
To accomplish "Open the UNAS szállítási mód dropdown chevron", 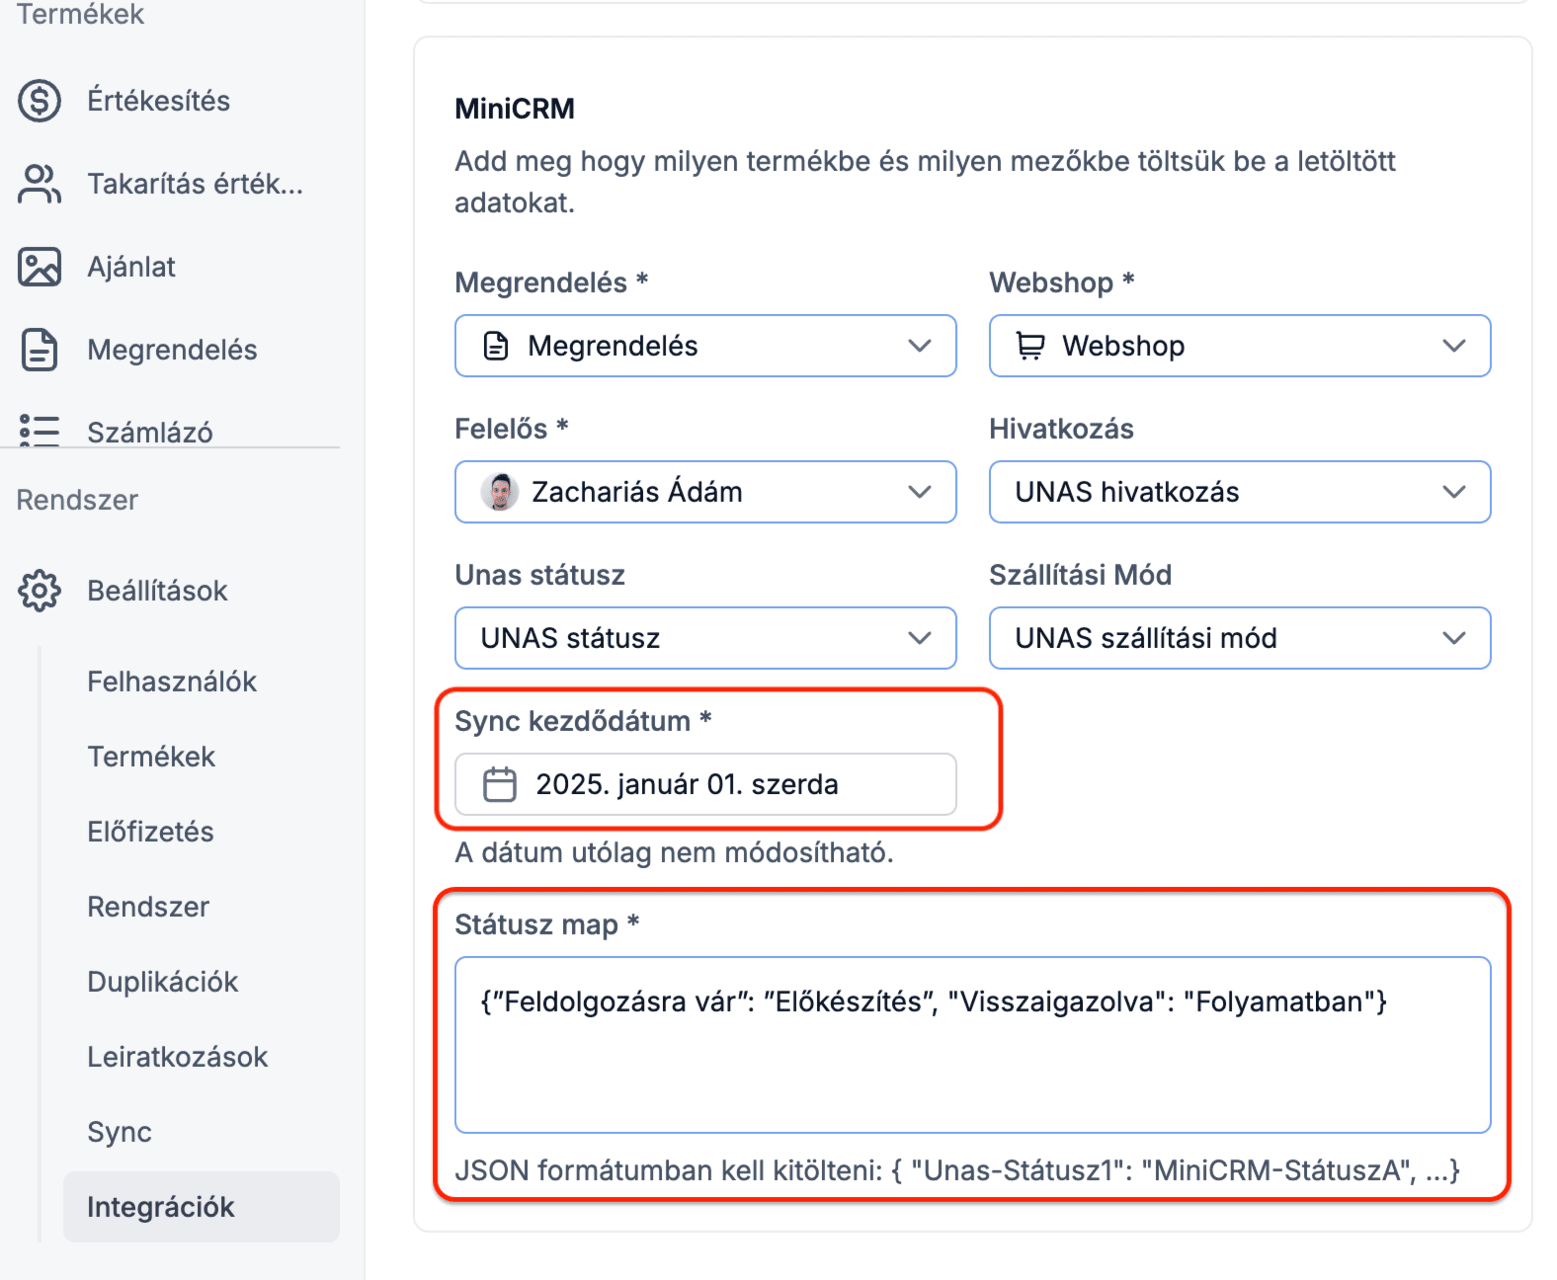I will [x=1454, y=638].
